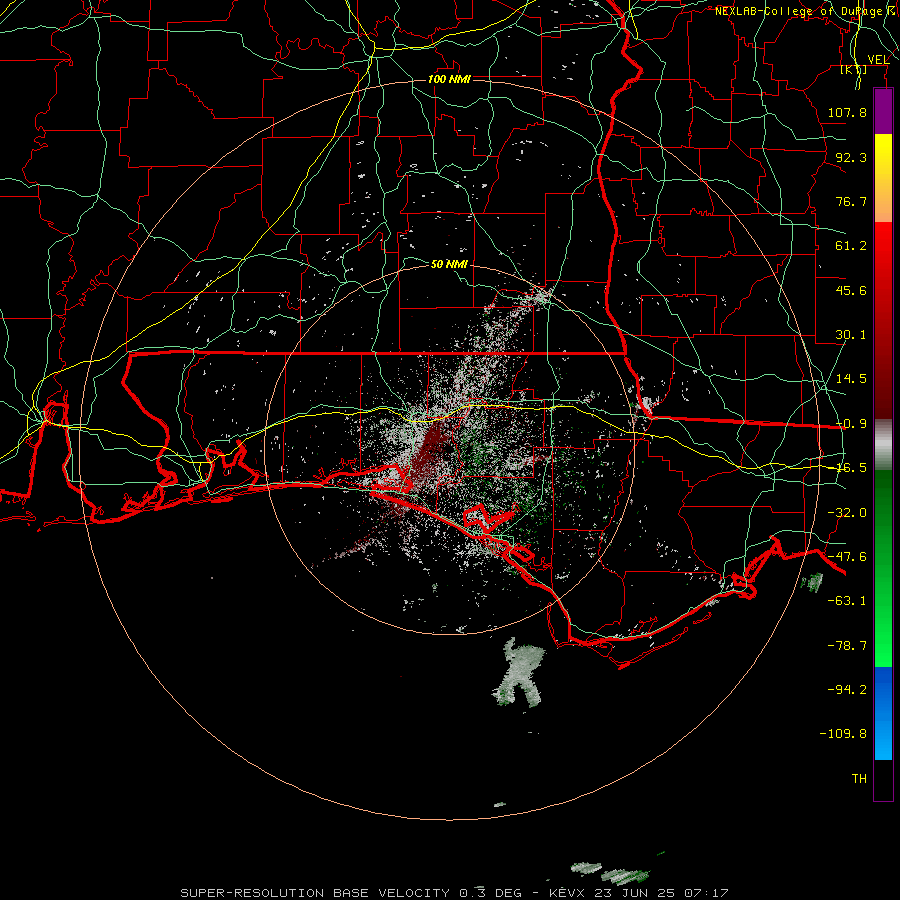
Task: Click the 50 NMI range ring label
Action: coord(449,264)
